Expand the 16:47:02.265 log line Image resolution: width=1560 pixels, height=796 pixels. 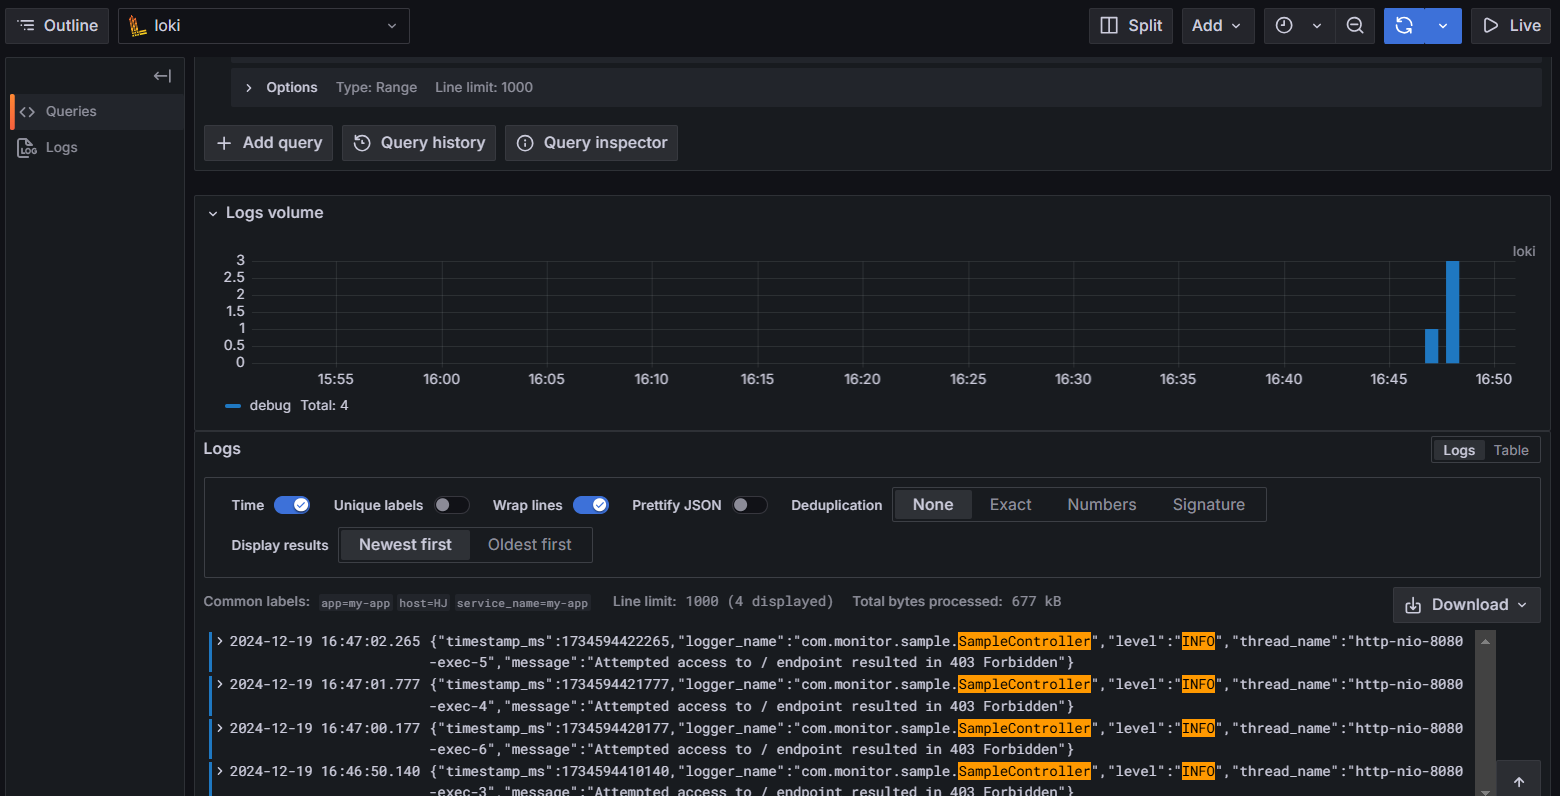[x=220, y=641]
